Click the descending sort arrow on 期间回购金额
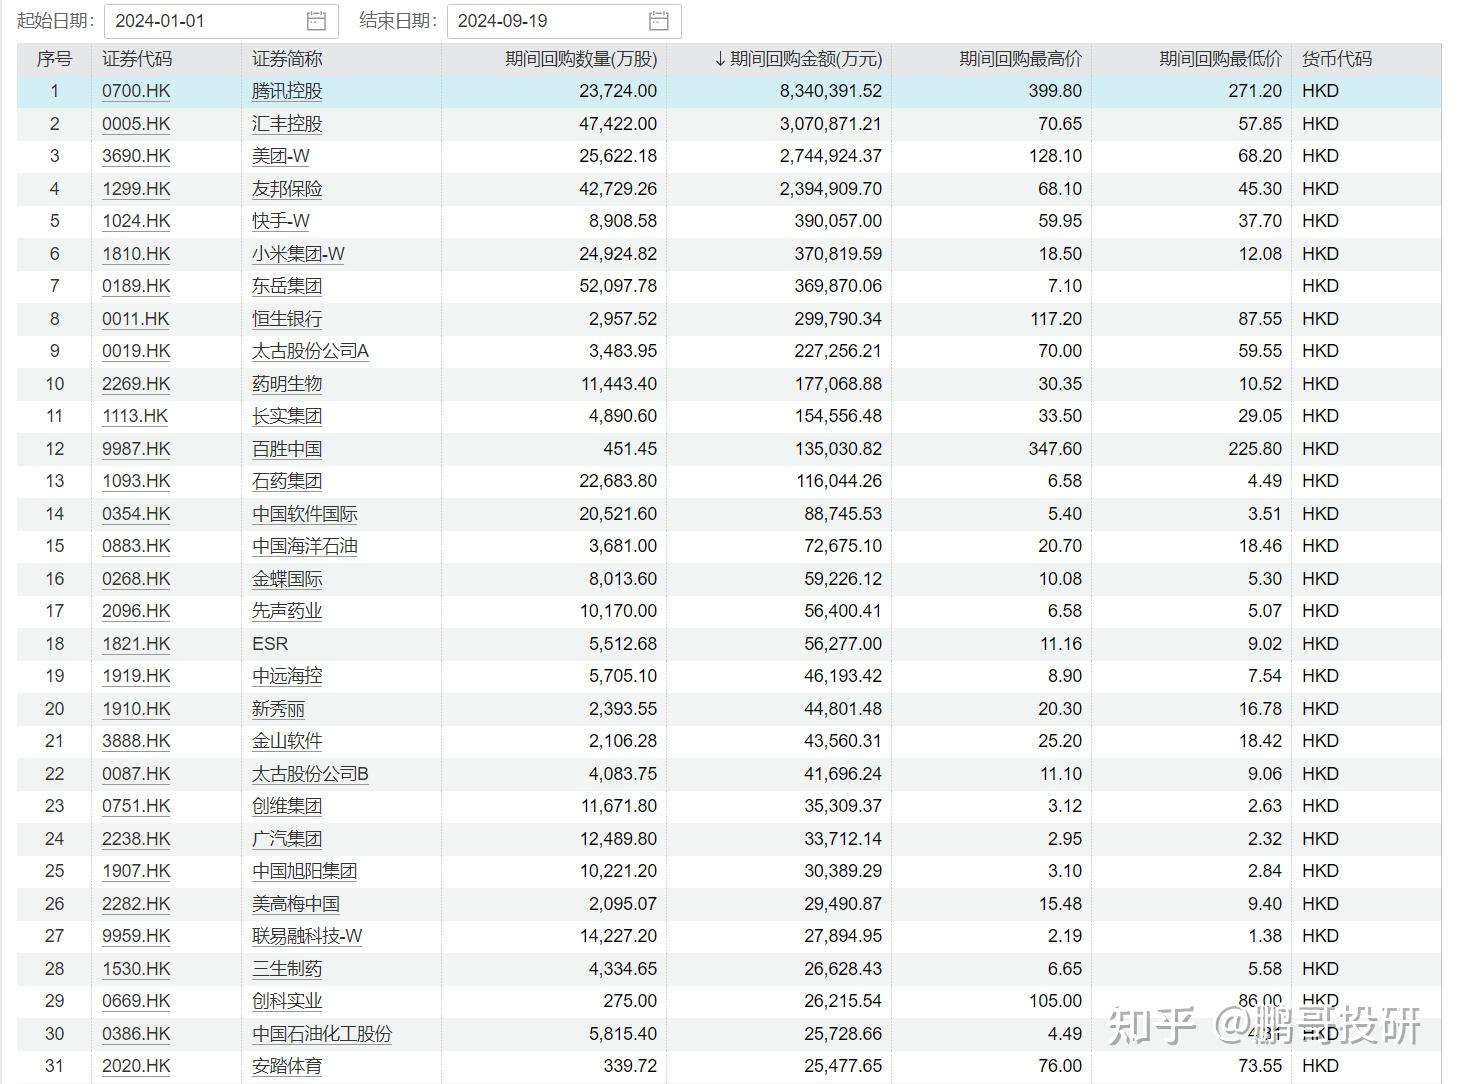Screen dimensions: 1458x1084 coord(718,58)
